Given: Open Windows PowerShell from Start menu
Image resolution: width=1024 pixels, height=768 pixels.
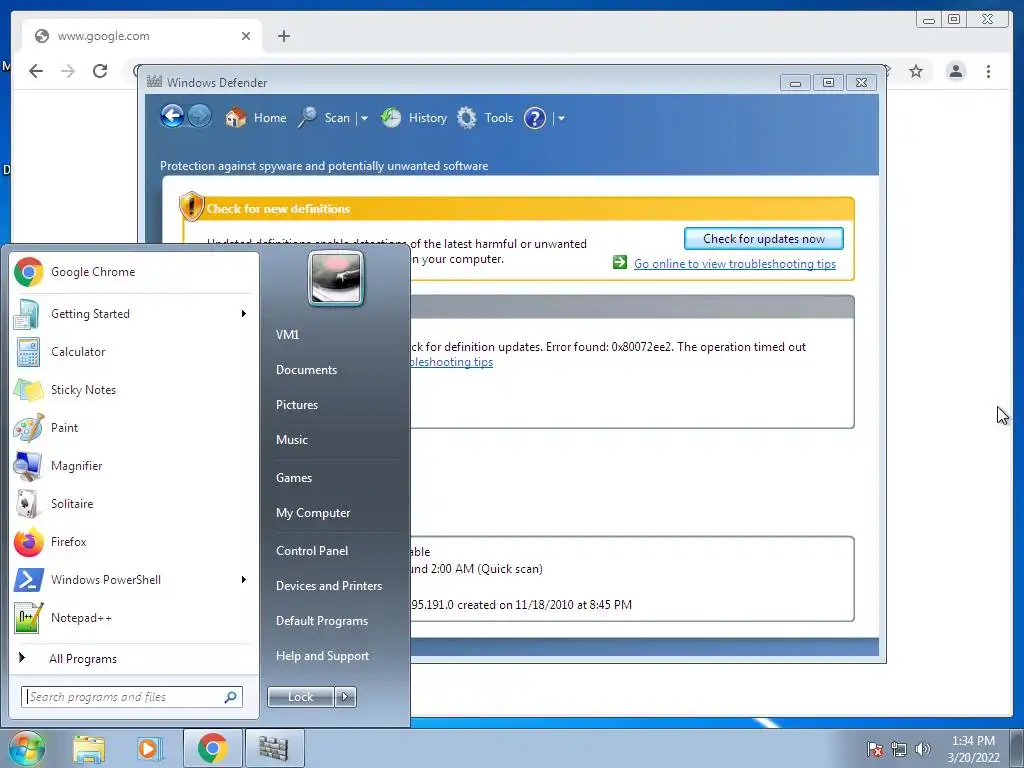Looking at the screenshot, I should point(133,580).
